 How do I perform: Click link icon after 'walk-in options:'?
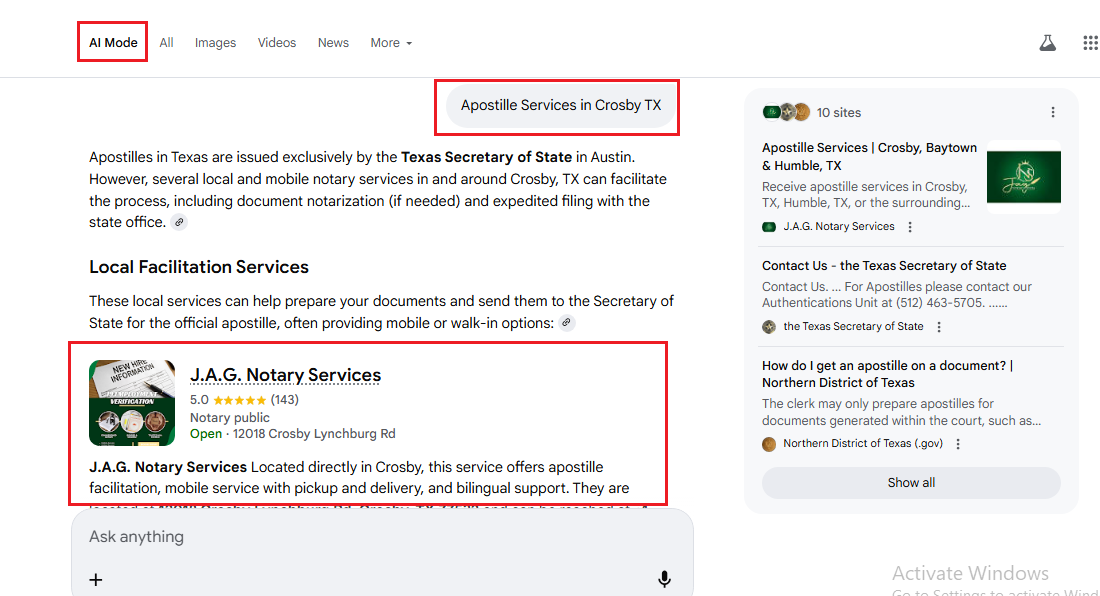[x=566, y=323]
